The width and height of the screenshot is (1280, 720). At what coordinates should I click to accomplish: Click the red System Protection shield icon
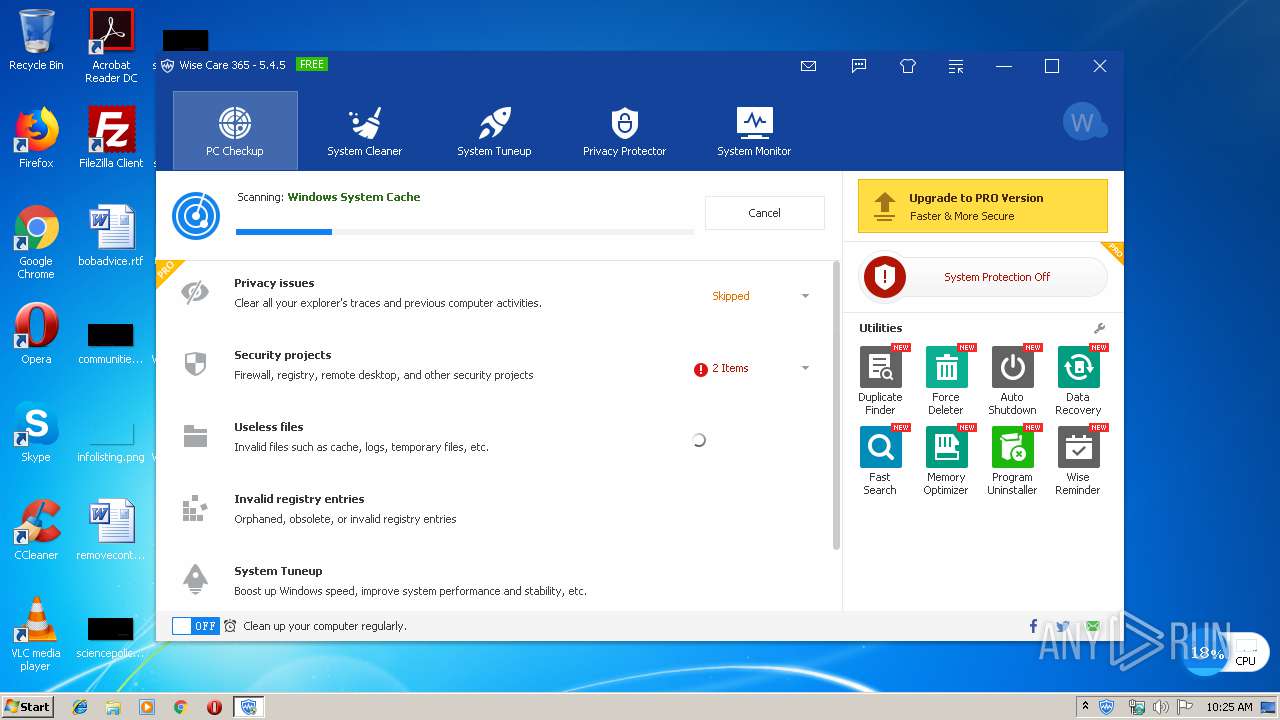coord(884,277)
